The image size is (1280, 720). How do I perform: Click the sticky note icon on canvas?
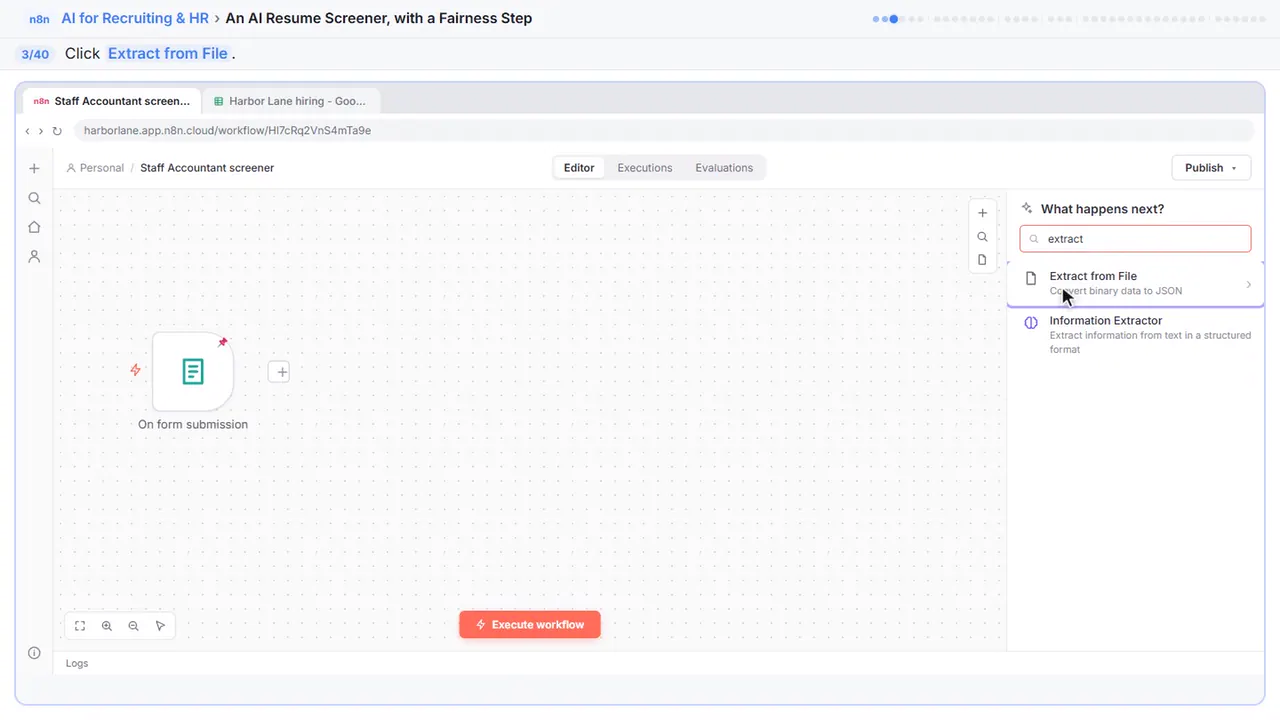click(982, 260)
